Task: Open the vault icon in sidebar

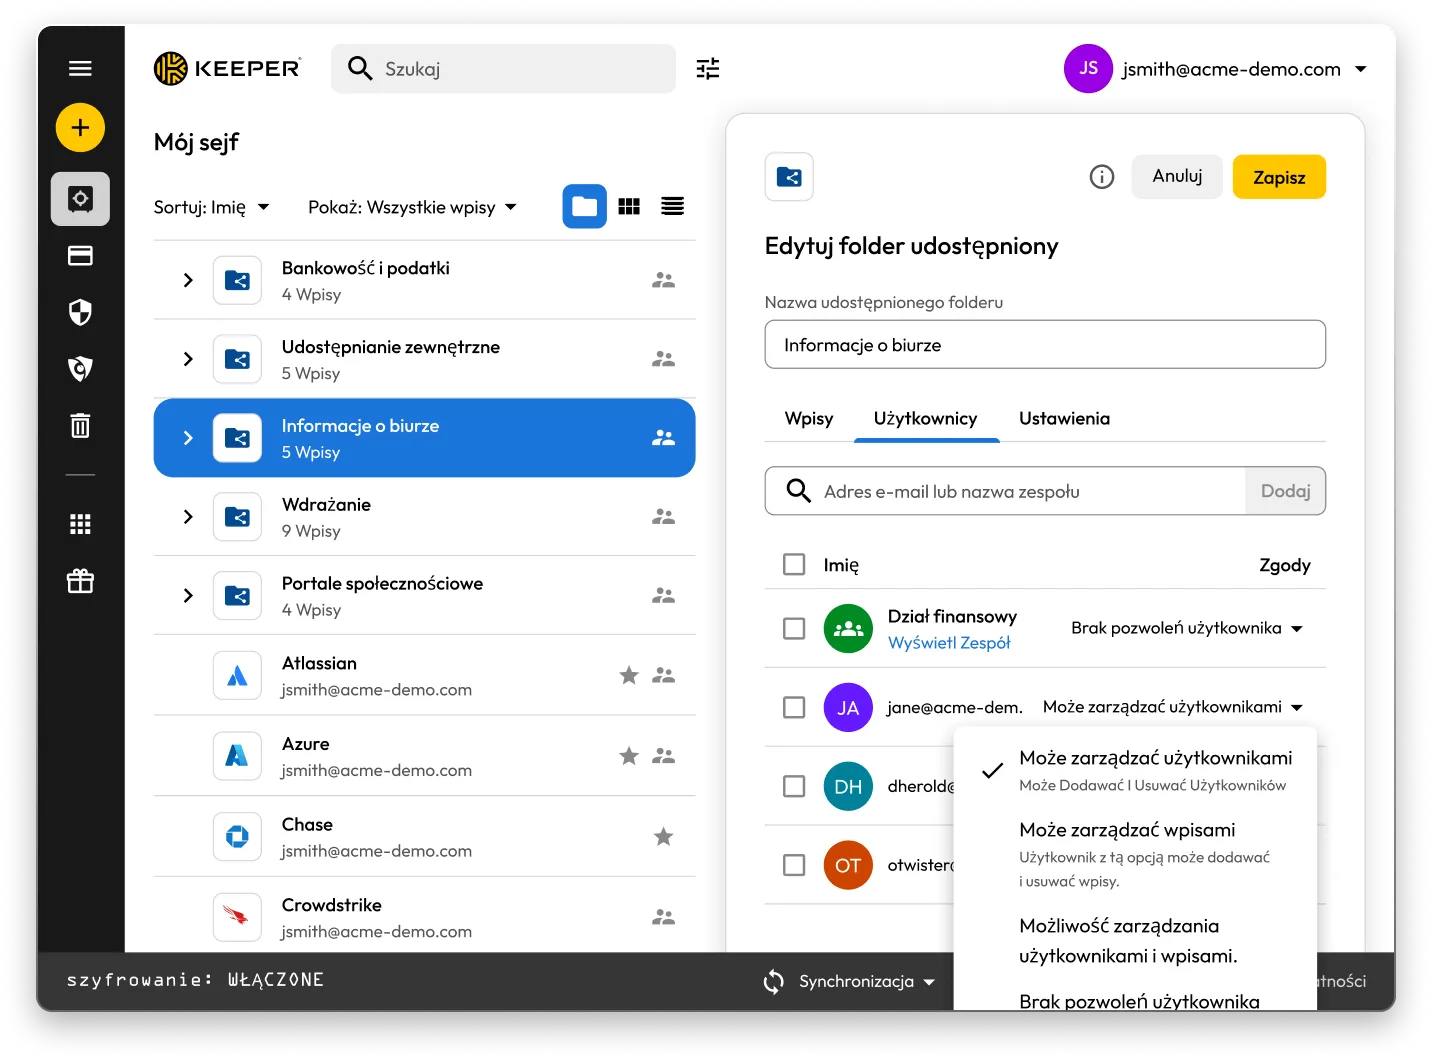Action: pos(80,199)
